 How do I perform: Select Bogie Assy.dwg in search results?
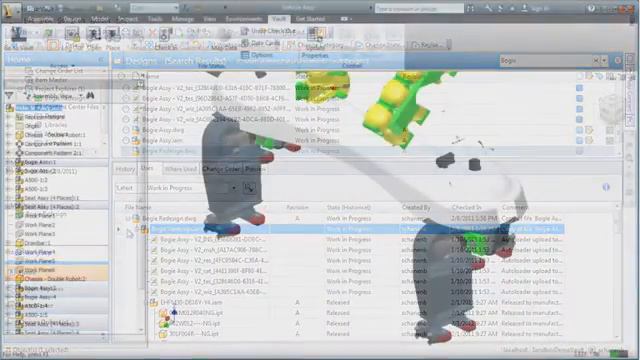163,130
